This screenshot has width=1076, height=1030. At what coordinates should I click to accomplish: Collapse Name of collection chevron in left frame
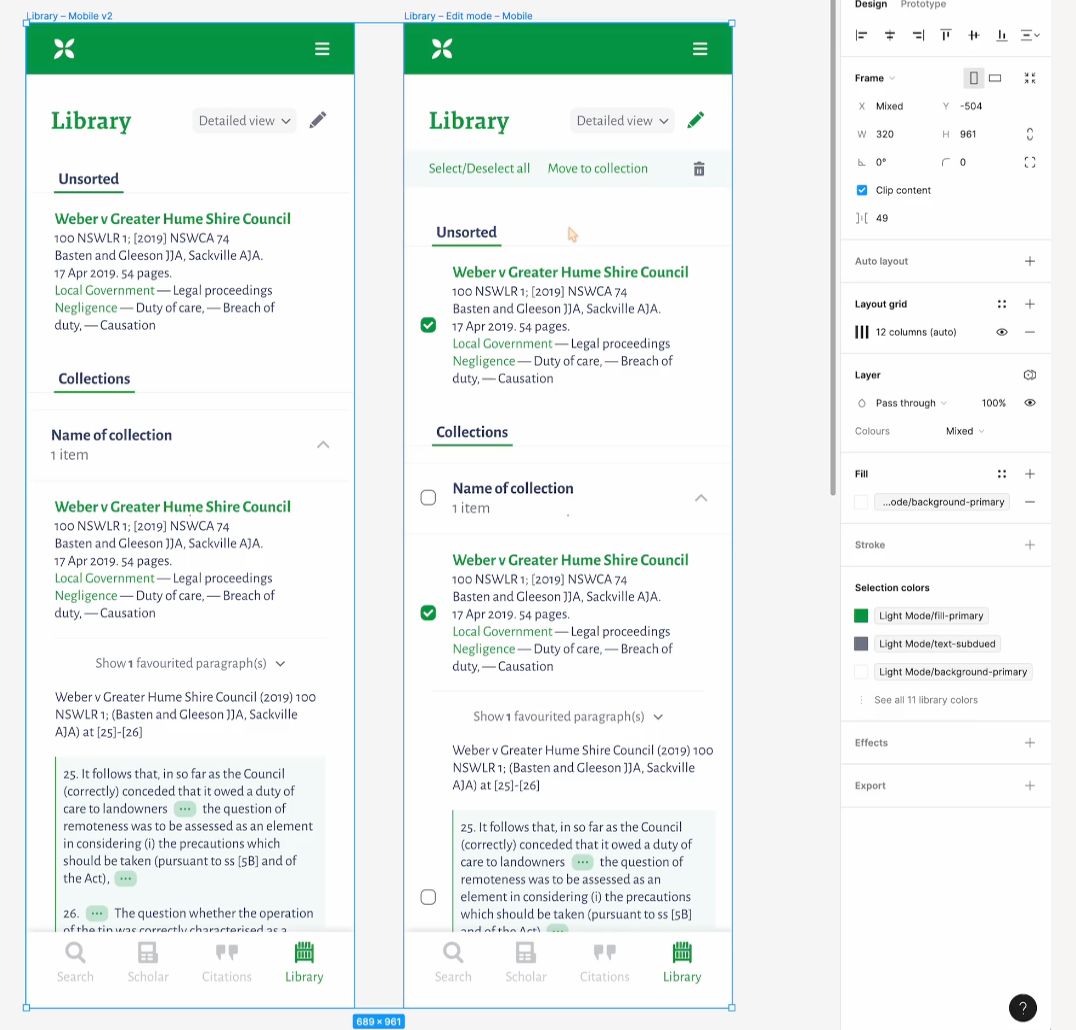coord(323,445)
